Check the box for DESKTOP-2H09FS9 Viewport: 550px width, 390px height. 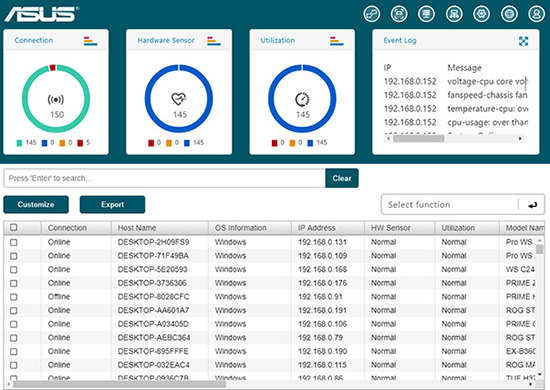click(14, 242)
